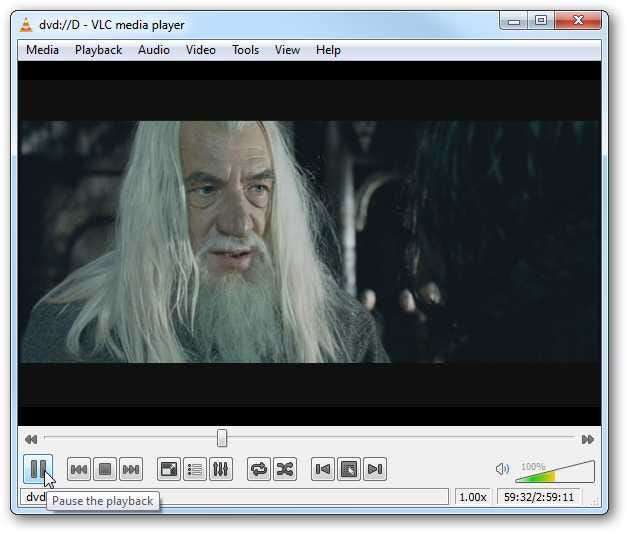Stop the playback
Image resolution: width=627 pixels, height=533 pixels.
point(105,469)
